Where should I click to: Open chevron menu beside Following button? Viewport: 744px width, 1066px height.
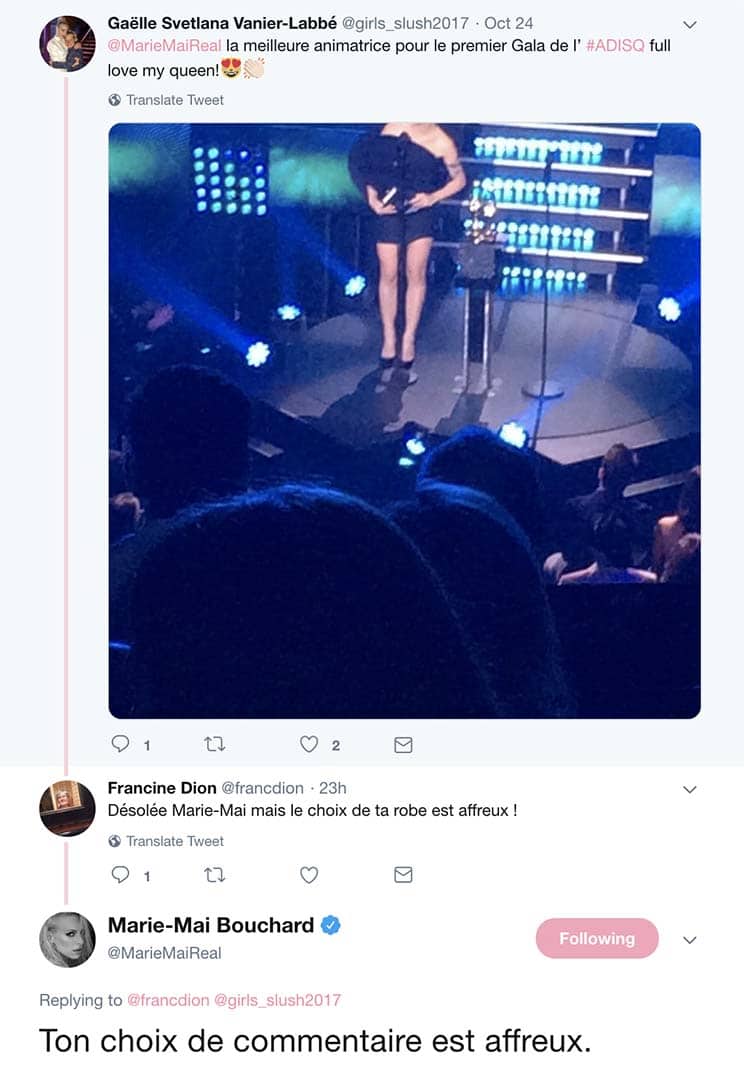[x=690, y=940]
